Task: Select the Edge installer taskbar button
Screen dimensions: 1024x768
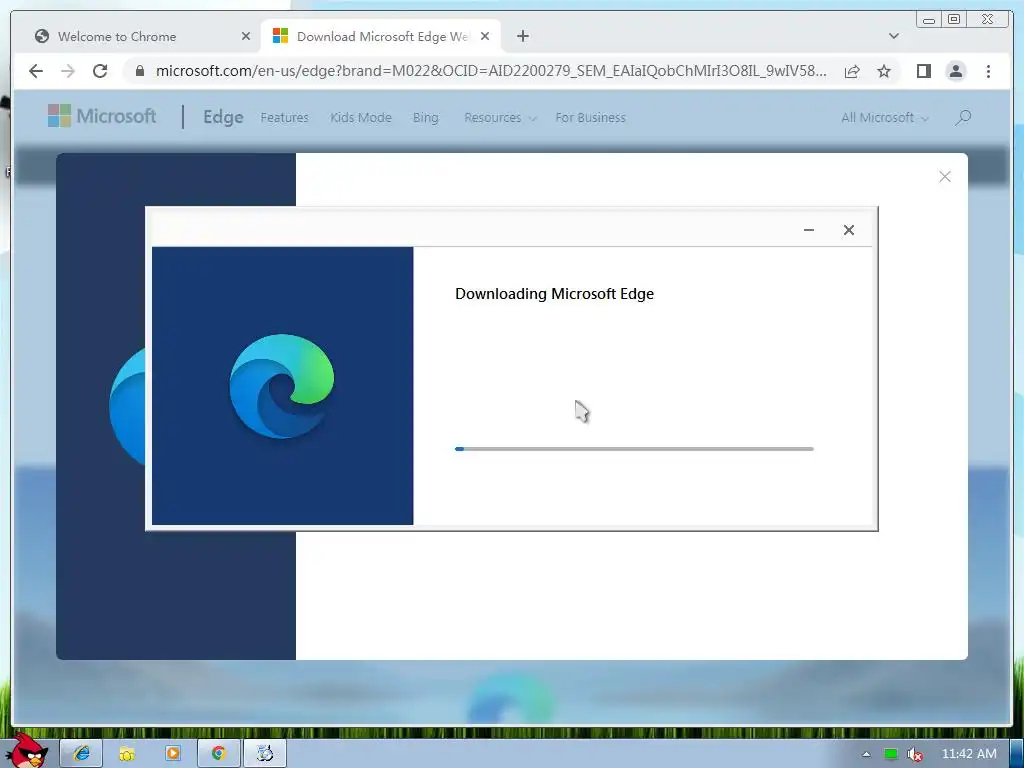Action: [264, 754]
